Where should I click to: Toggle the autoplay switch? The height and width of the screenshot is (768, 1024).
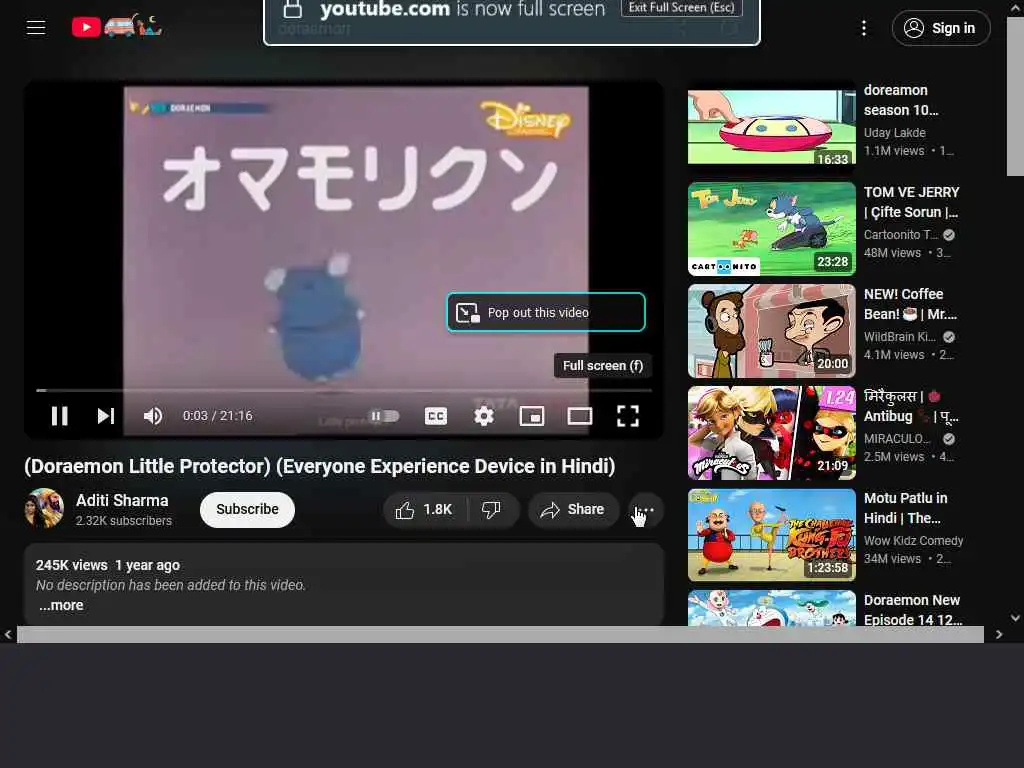384,416
